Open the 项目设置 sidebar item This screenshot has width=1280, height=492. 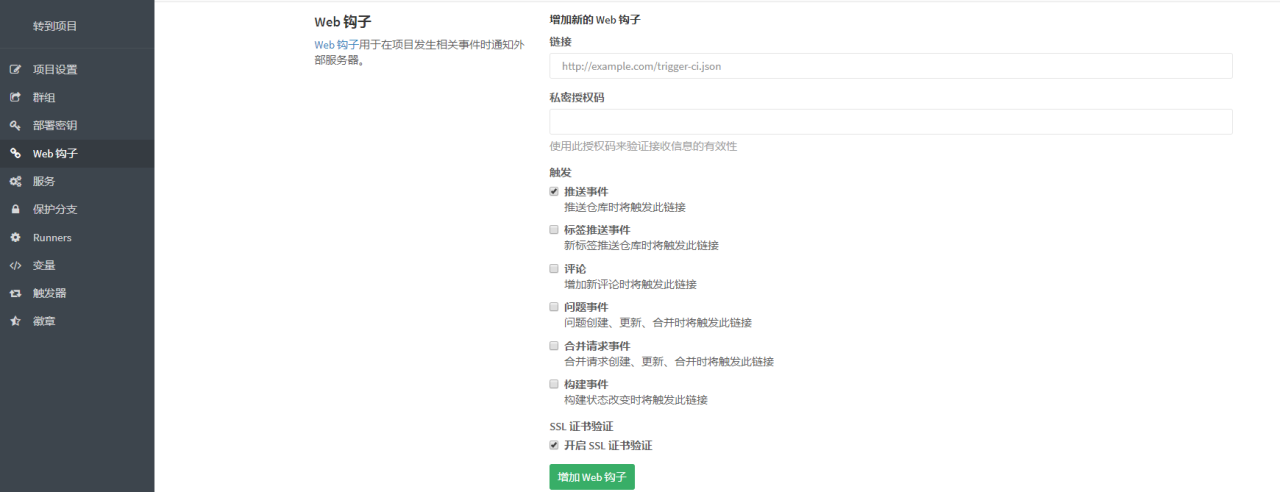point(77,70)
